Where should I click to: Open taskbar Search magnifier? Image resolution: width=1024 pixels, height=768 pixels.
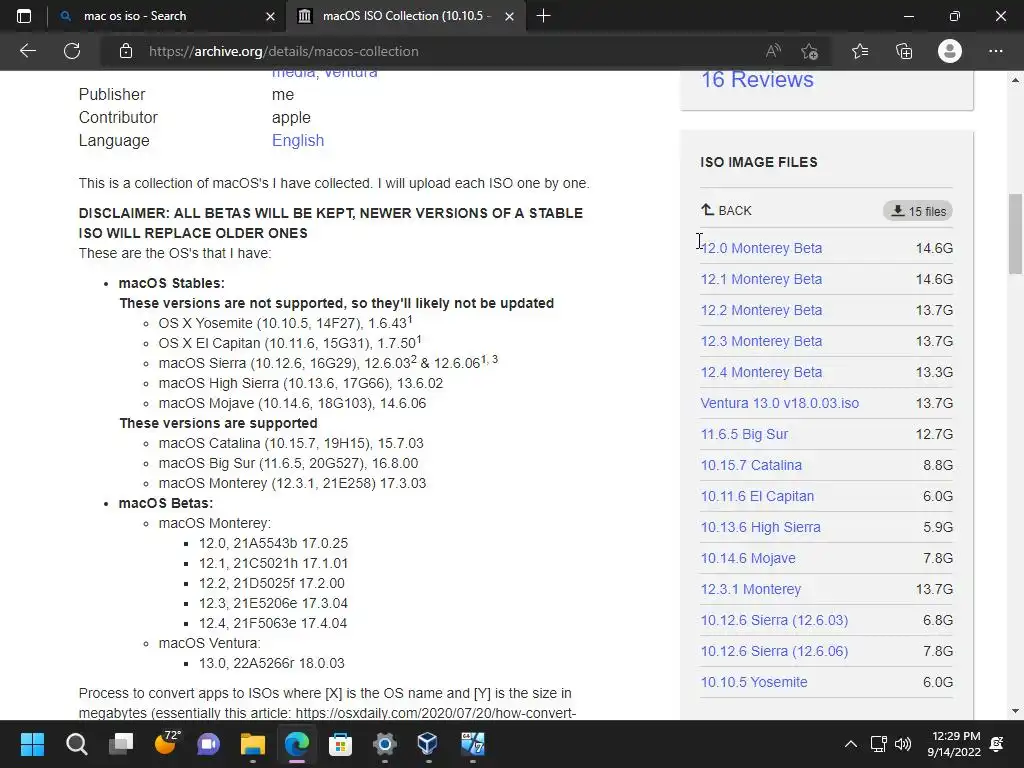tap(76, 744)
